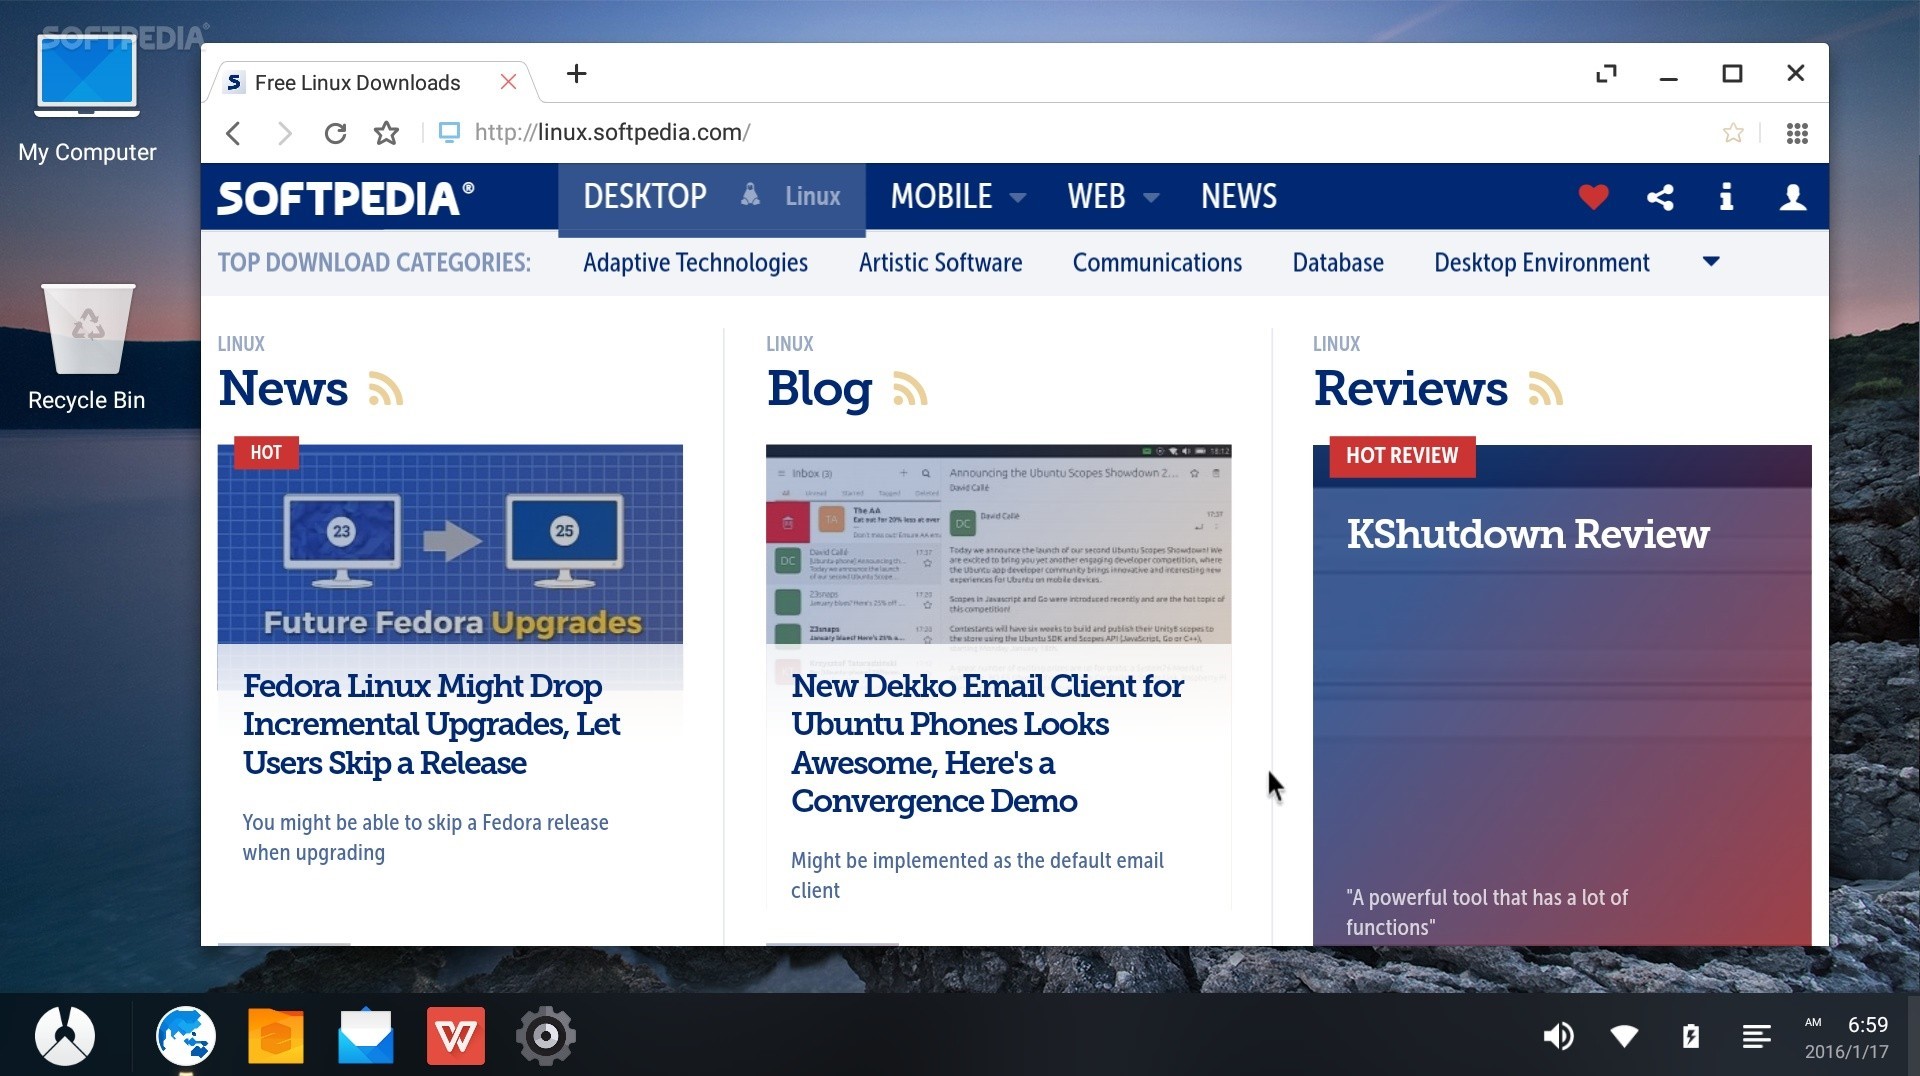1920x1076 pixels.
Task: Toggle the browser fullscreen expand icon
Action: point(1606,74)
